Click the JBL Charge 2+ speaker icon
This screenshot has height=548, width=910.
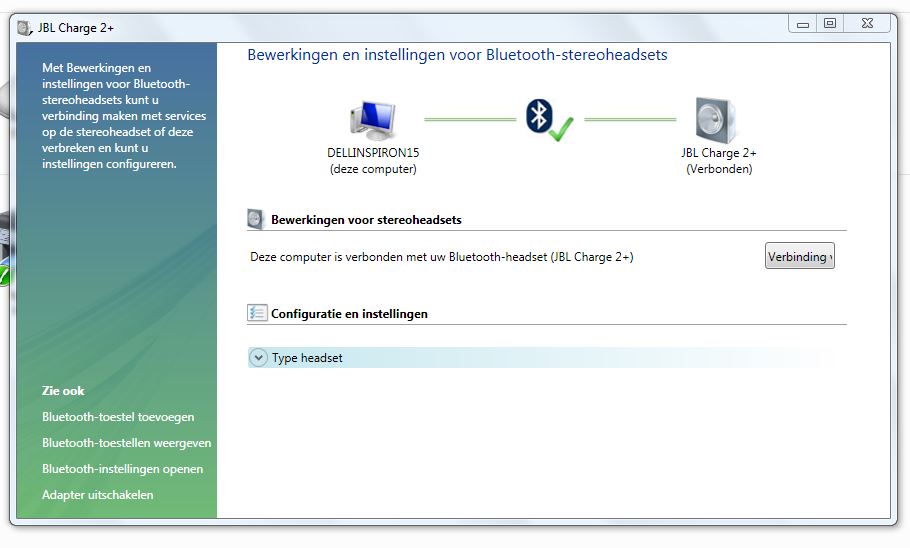click(x=715, y=120)
